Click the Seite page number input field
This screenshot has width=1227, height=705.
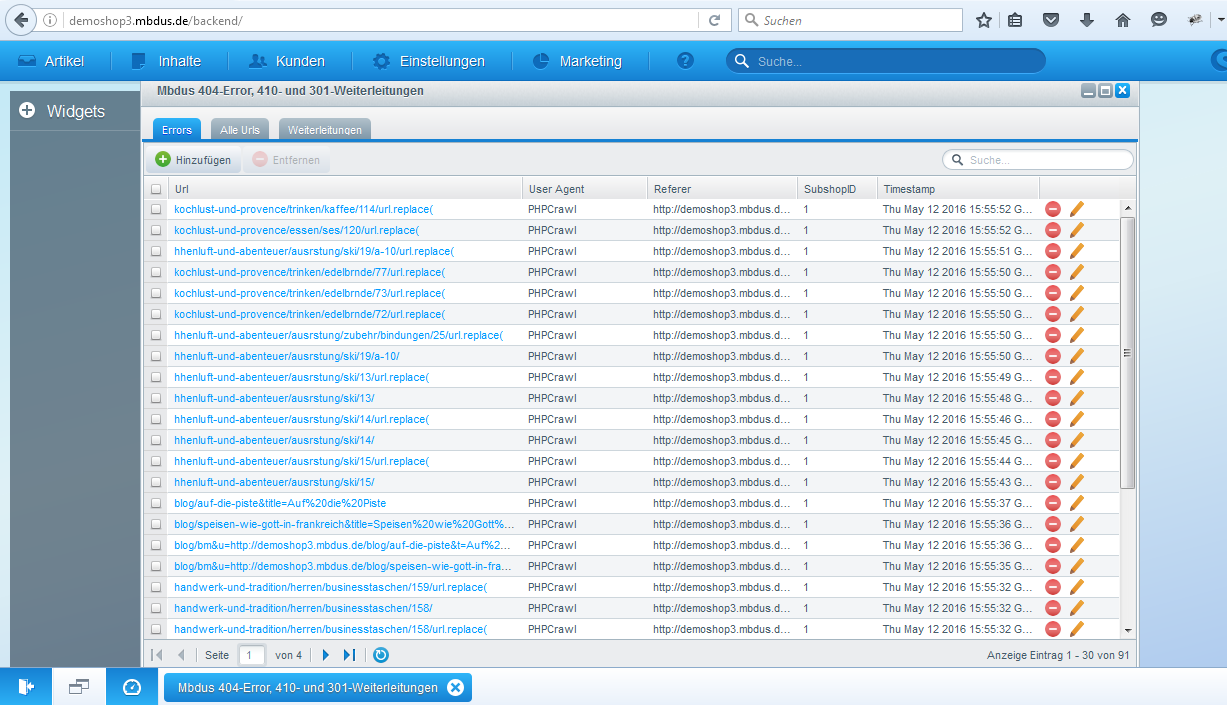(250, 655)
